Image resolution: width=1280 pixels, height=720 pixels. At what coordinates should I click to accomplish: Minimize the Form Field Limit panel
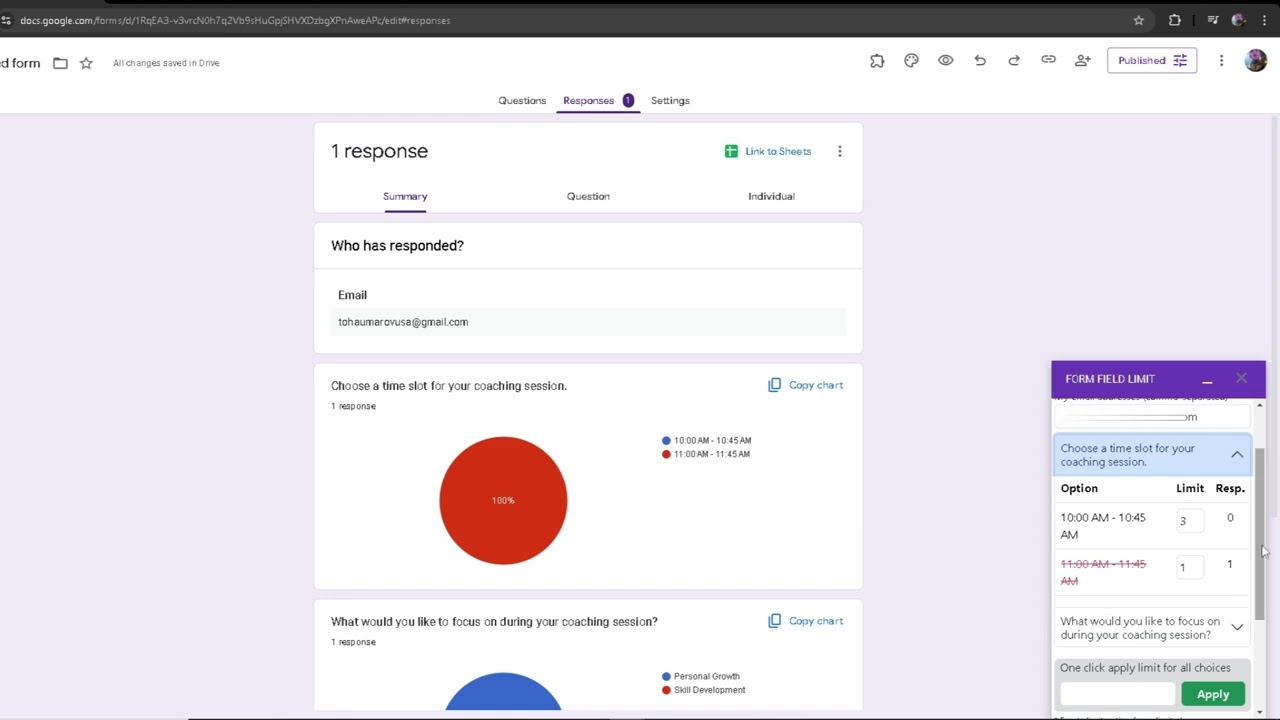pos(1207,379)
